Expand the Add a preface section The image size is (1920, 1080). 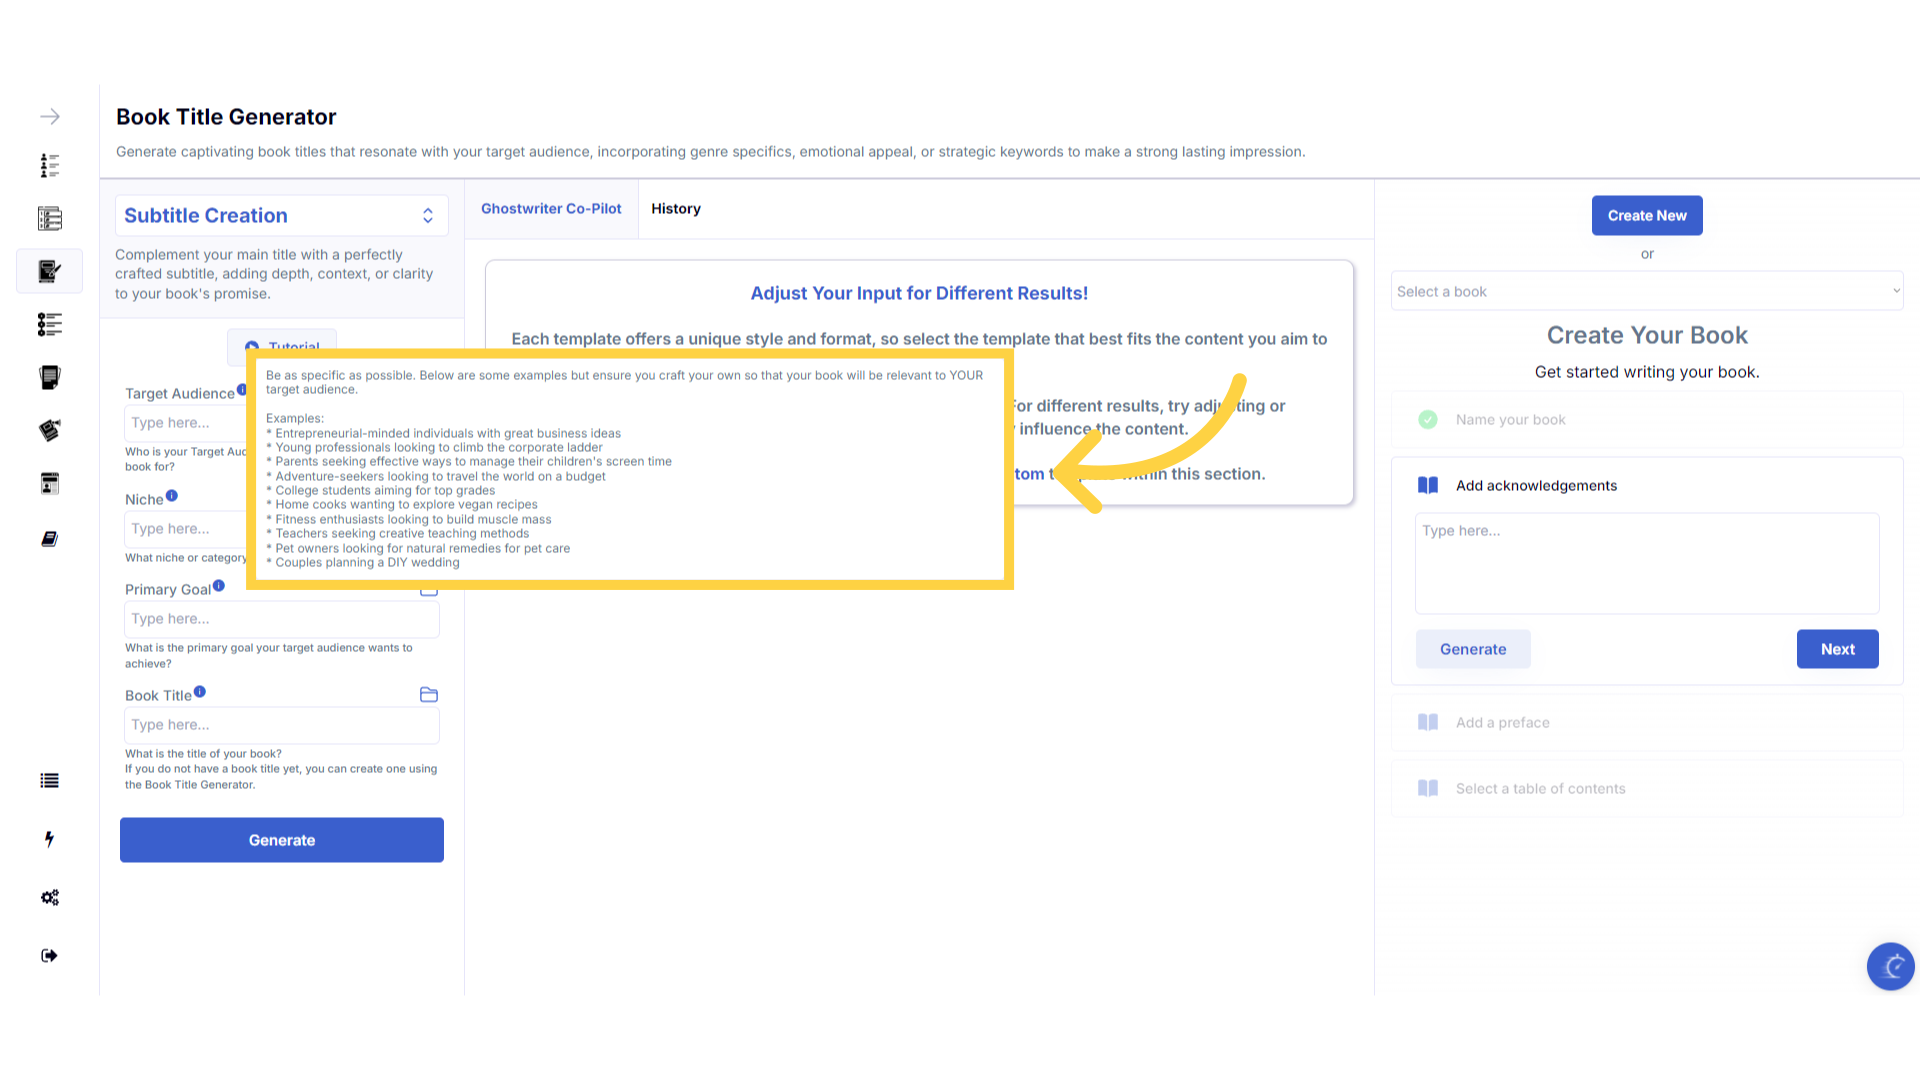coord(1502,723)
